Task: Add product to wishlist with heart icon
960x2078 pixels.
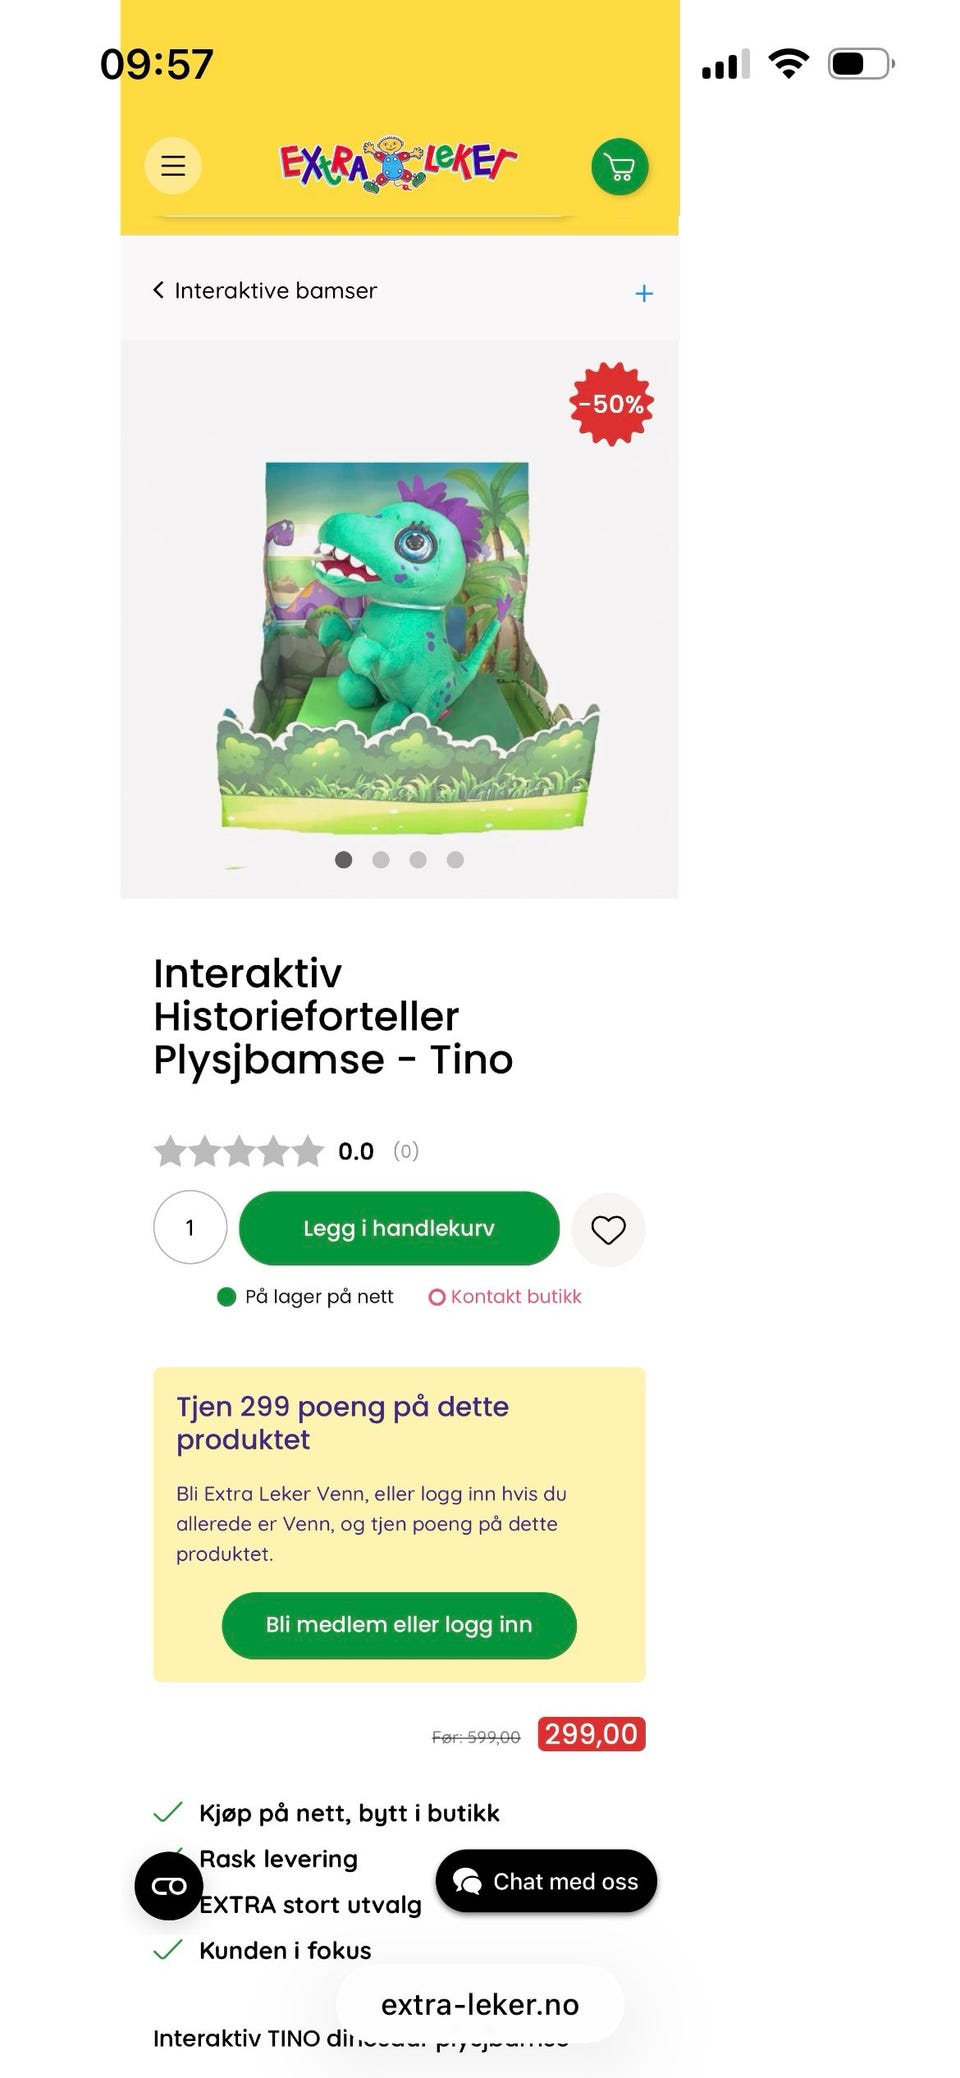Action: coord(608,1229)
